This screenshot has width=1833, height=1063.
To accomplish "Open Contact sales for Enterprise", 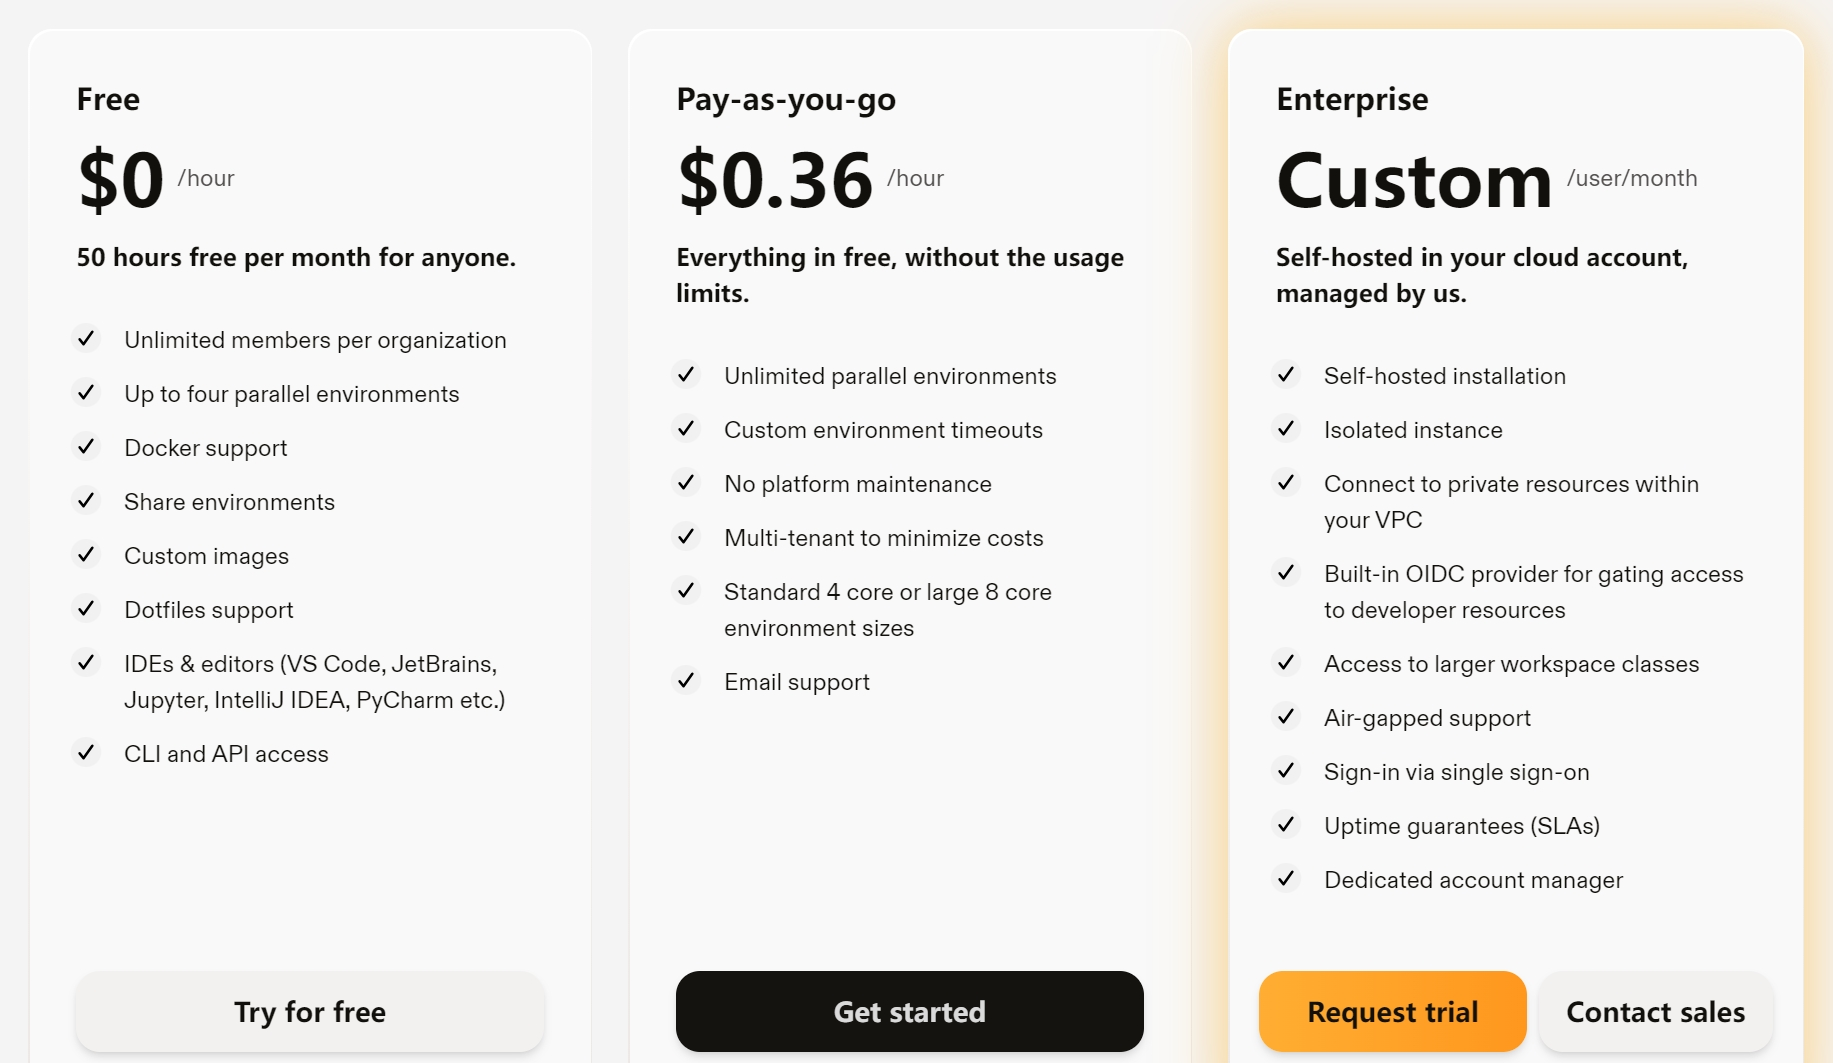I will [1655, 1011].
